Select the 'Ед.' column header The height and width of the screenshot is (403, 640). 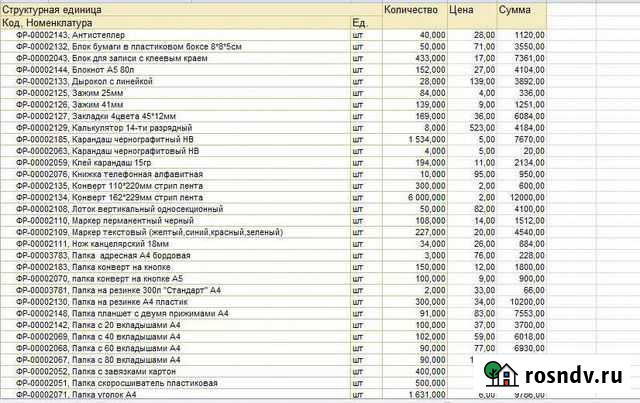tap(360, 21)
